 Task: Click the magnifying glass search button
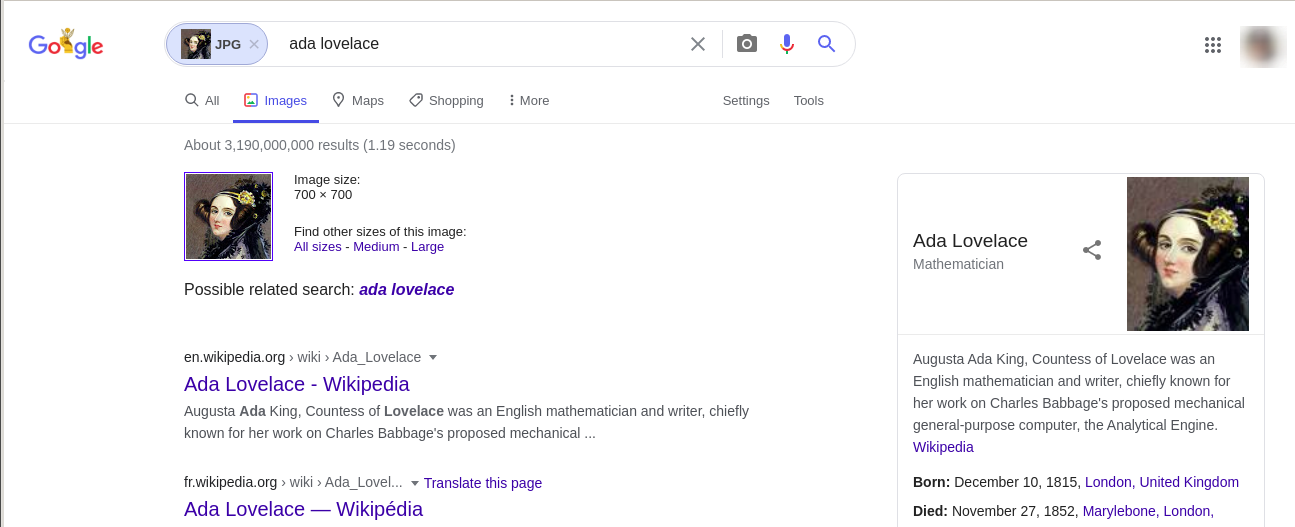pos(826,44)
